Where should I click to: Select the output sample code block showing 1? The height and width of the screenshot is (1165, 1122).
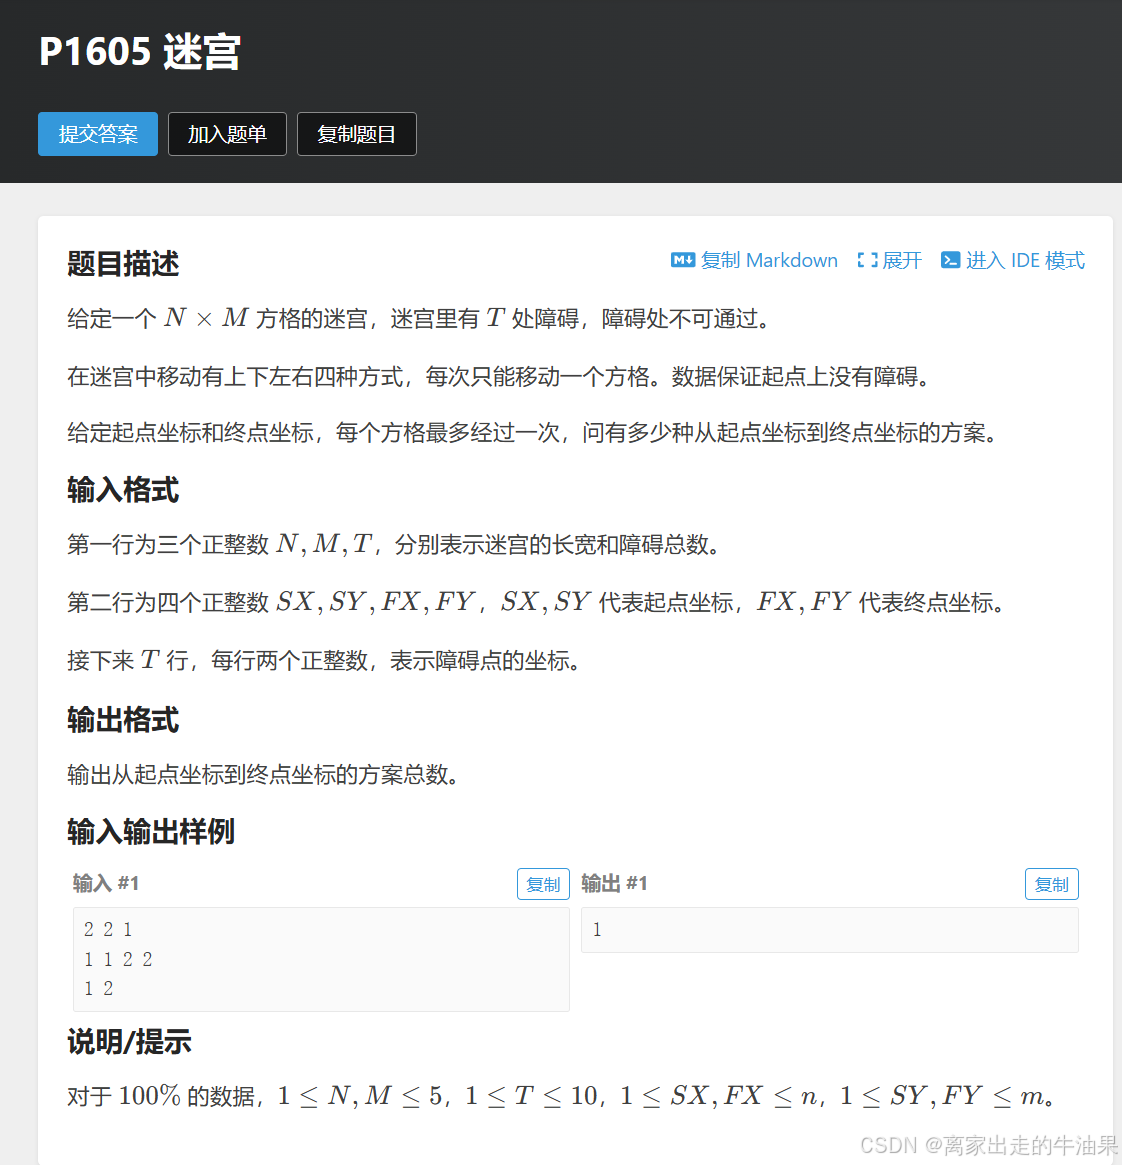(x=829, y=929)
